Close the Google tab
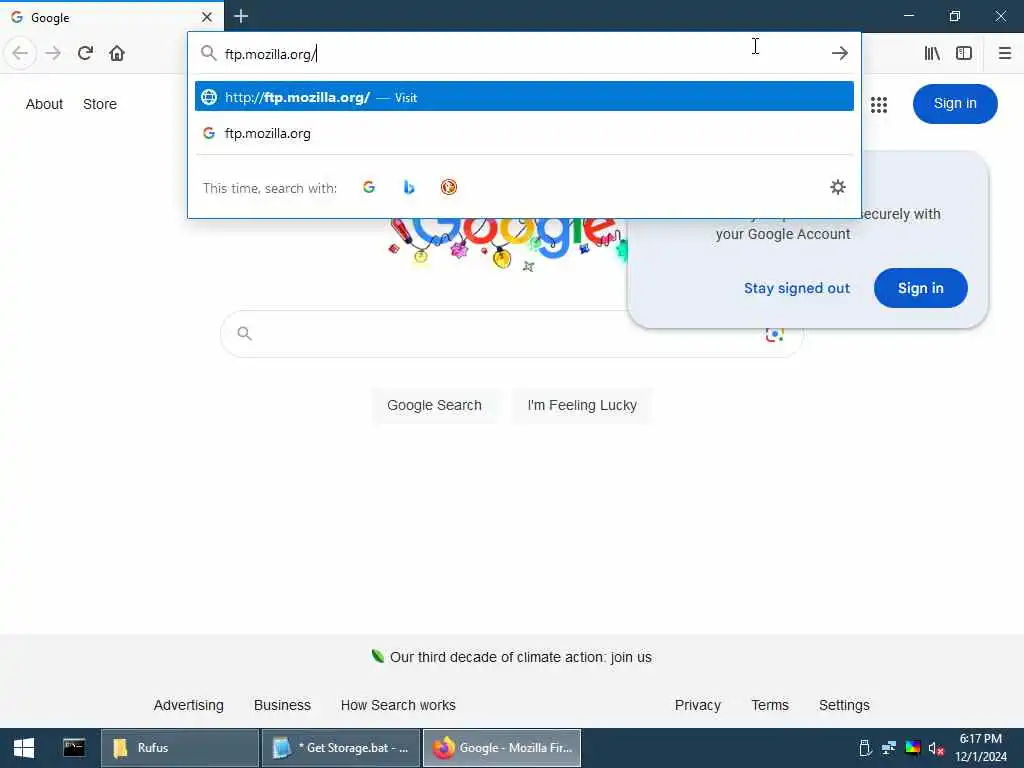The width and height of the screenshot is (1024, 768). [206, 17]
